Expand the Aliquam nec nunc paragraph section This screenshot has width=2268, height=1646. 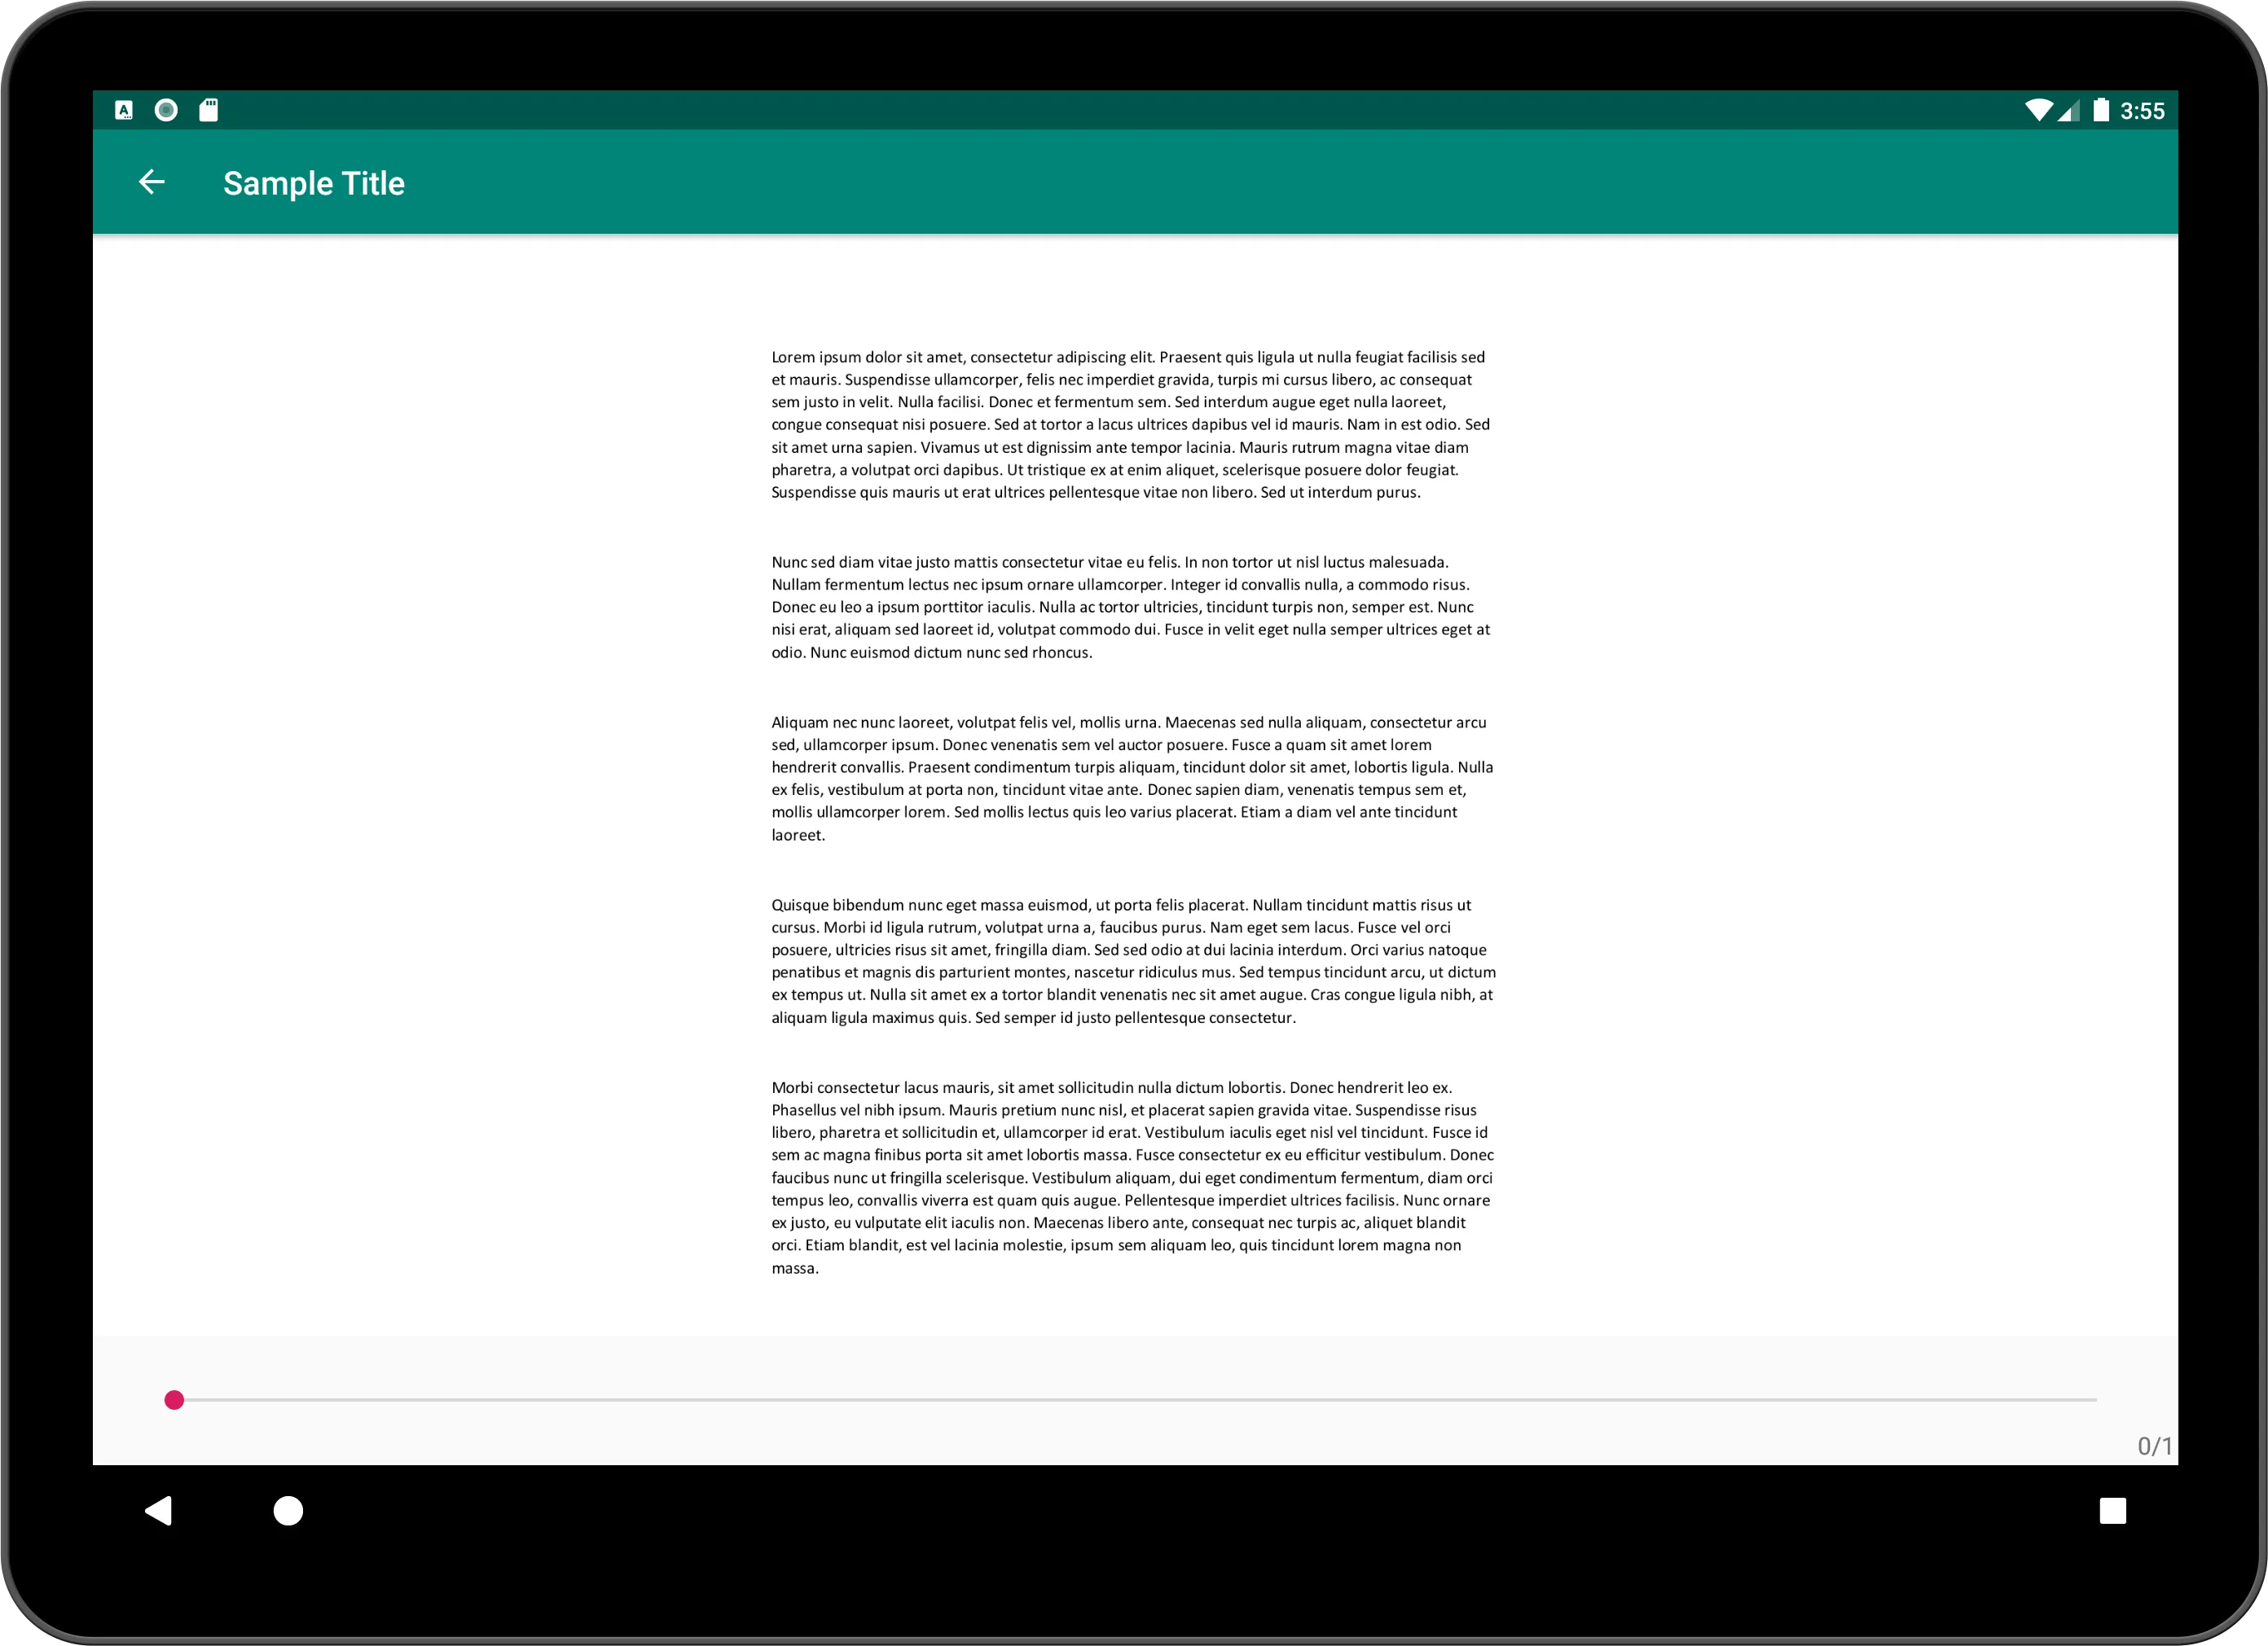pos(1132,776)
